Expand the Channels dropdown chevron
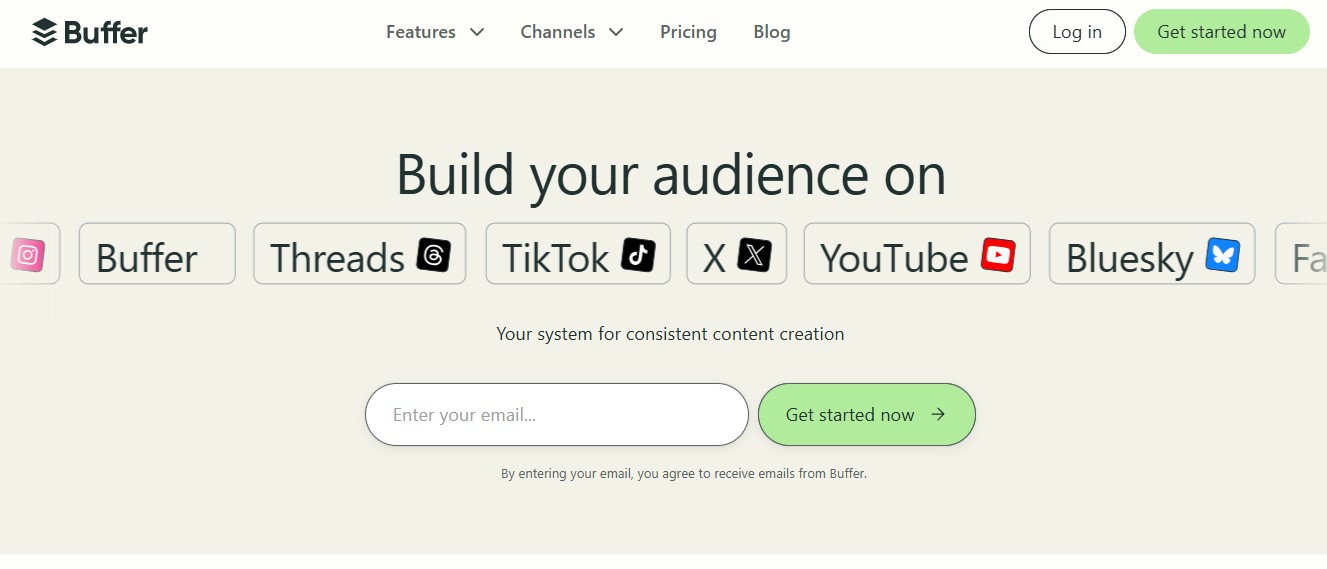 tap(616, 32)
